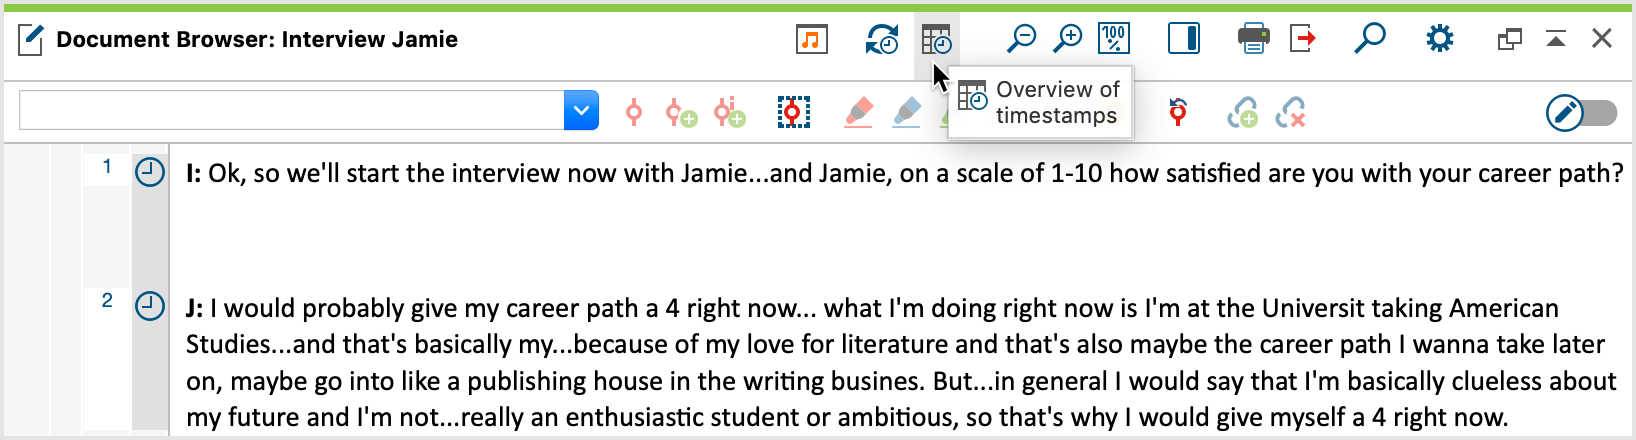Click the code selection input field
Image resolution: width=1636 pixels, height=440 pixels.
point(291,110)
